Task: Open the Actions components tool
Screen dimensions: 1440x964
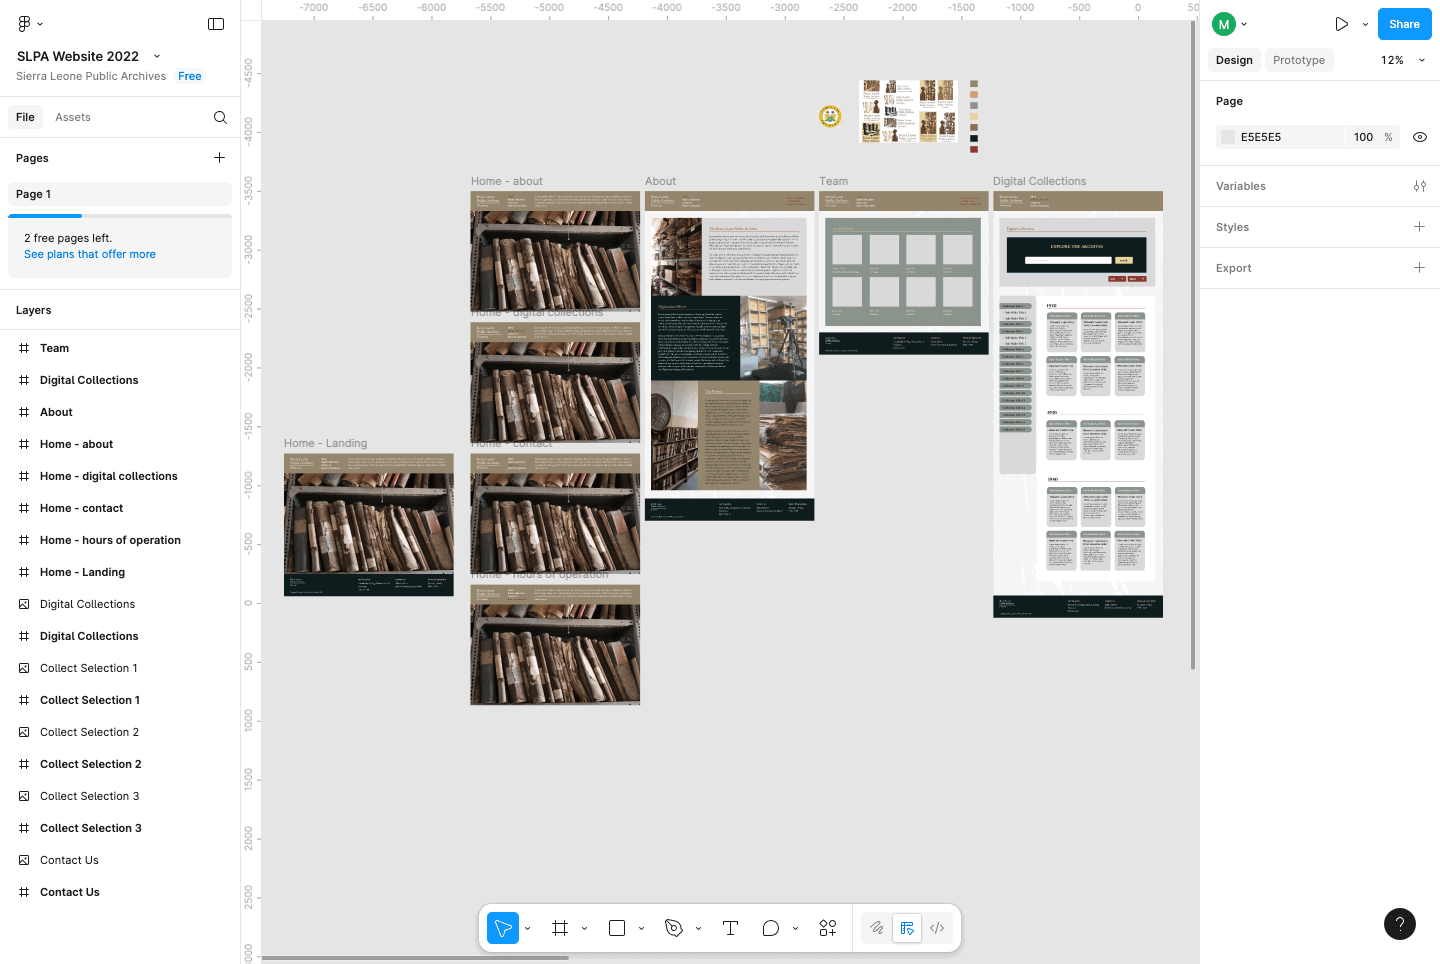Action: pyautogui.click(x=827, y=928)
